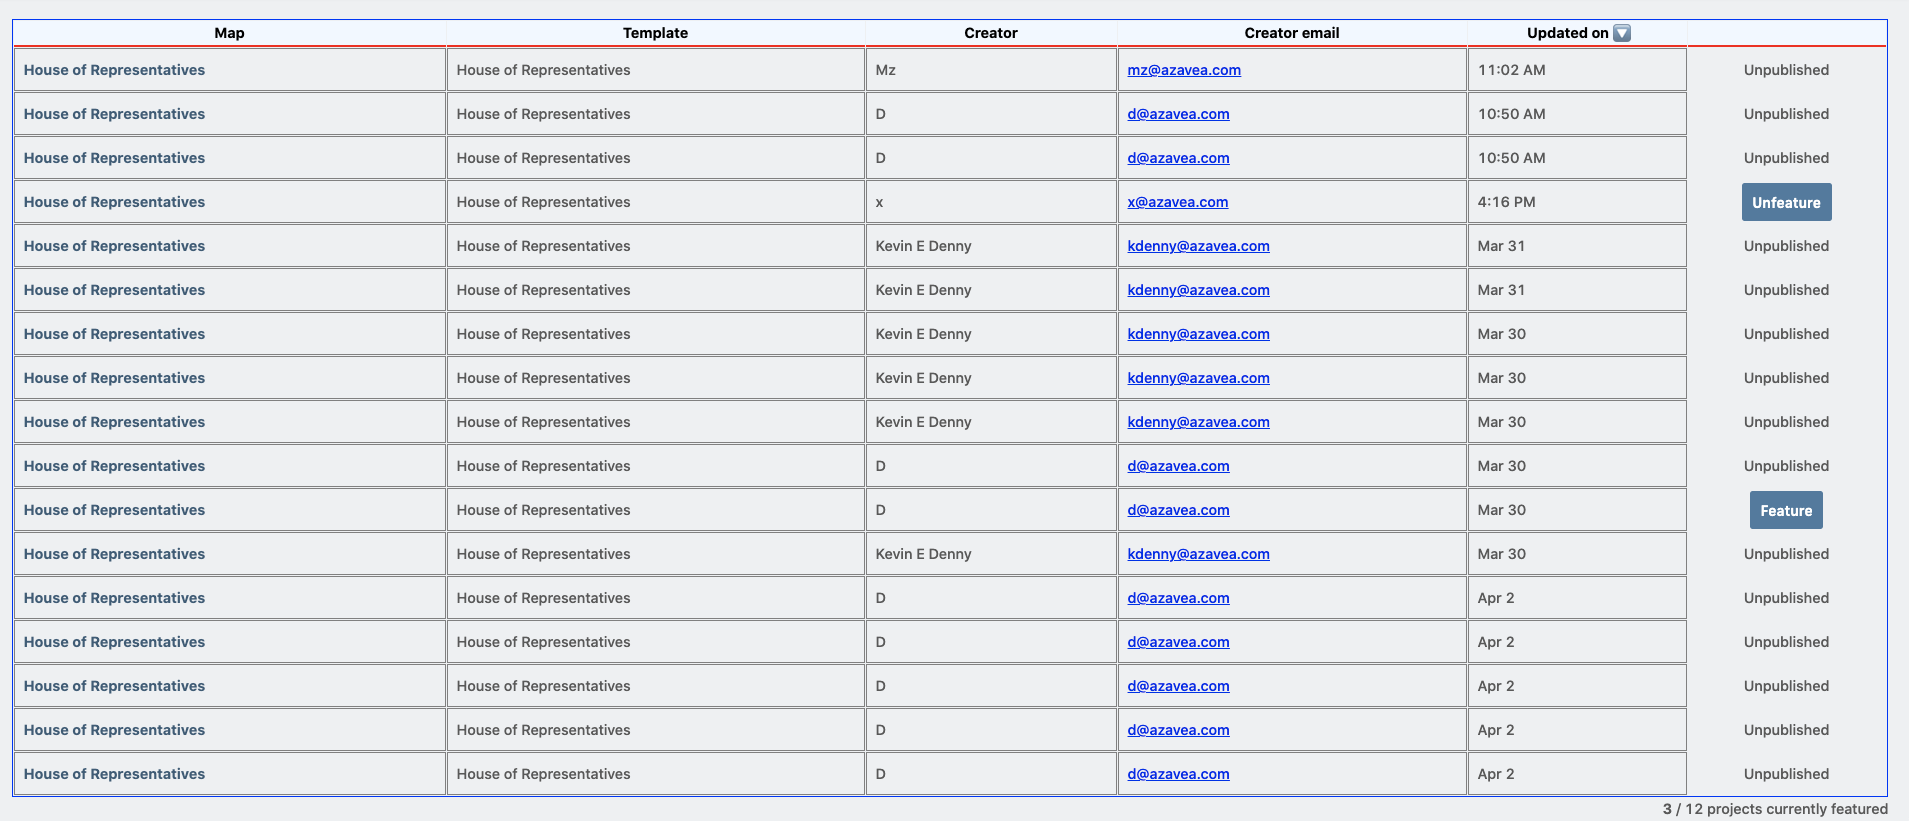
Task: Open the map link in x's row
Action: (114, 202)
